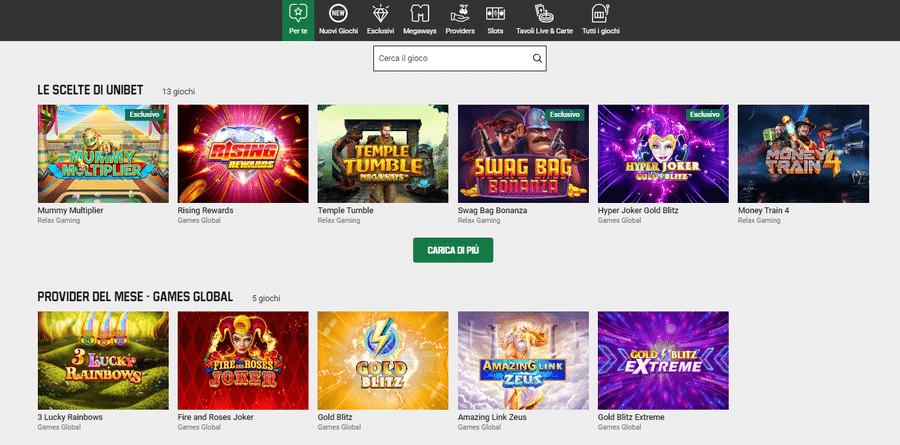Click Relax Gaming under Money Train 4
The height and width of the screenshot is (445, 900).
point(759,220)
